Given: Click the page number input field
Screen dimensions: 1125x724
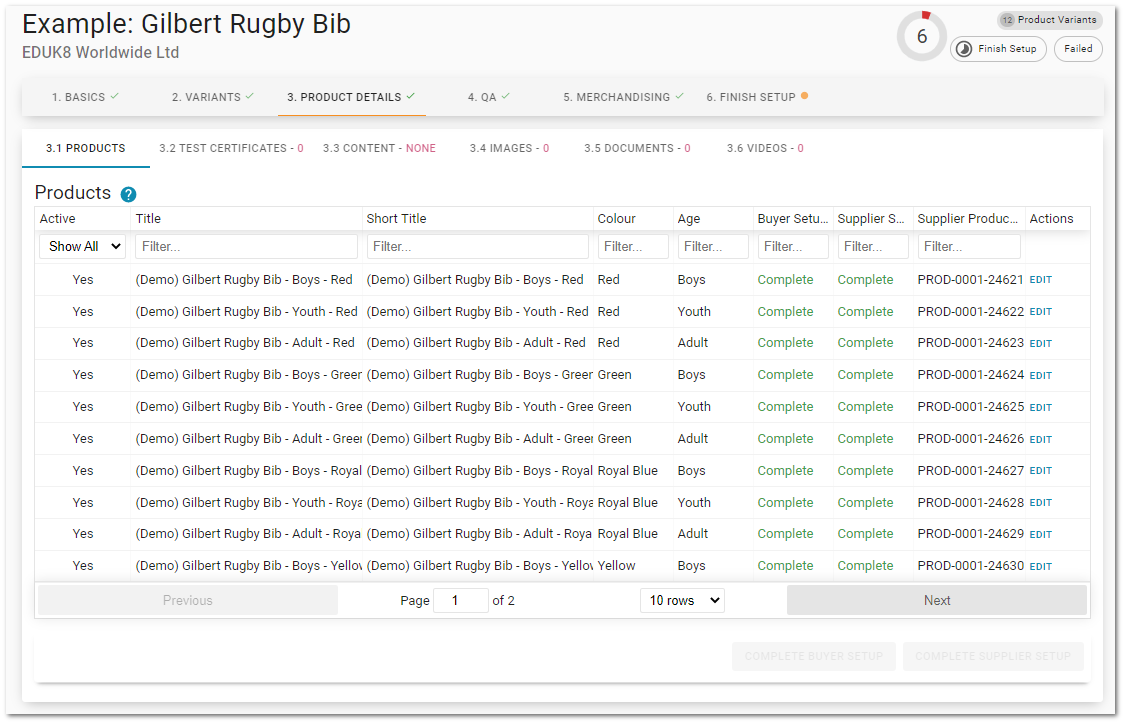Looking at the screenshot, I should pyautogui.click(x=461, y=601).
